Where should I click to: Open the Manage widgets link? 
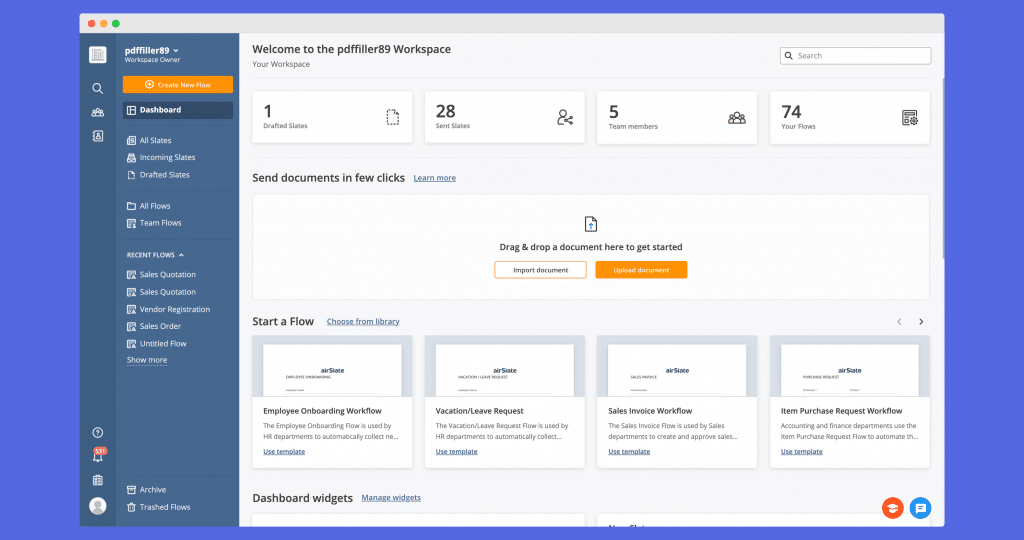coord(391,498)
